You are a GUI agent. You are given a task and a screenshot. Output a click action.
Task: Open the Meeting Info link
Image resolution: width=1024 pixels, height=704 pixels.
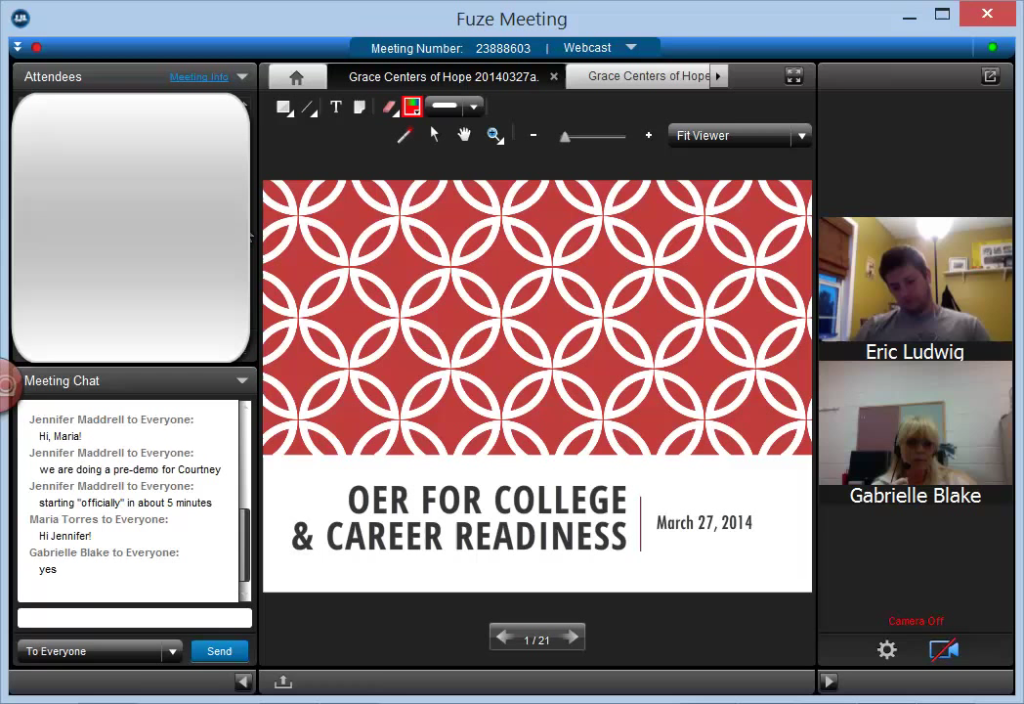pos(199,77)
